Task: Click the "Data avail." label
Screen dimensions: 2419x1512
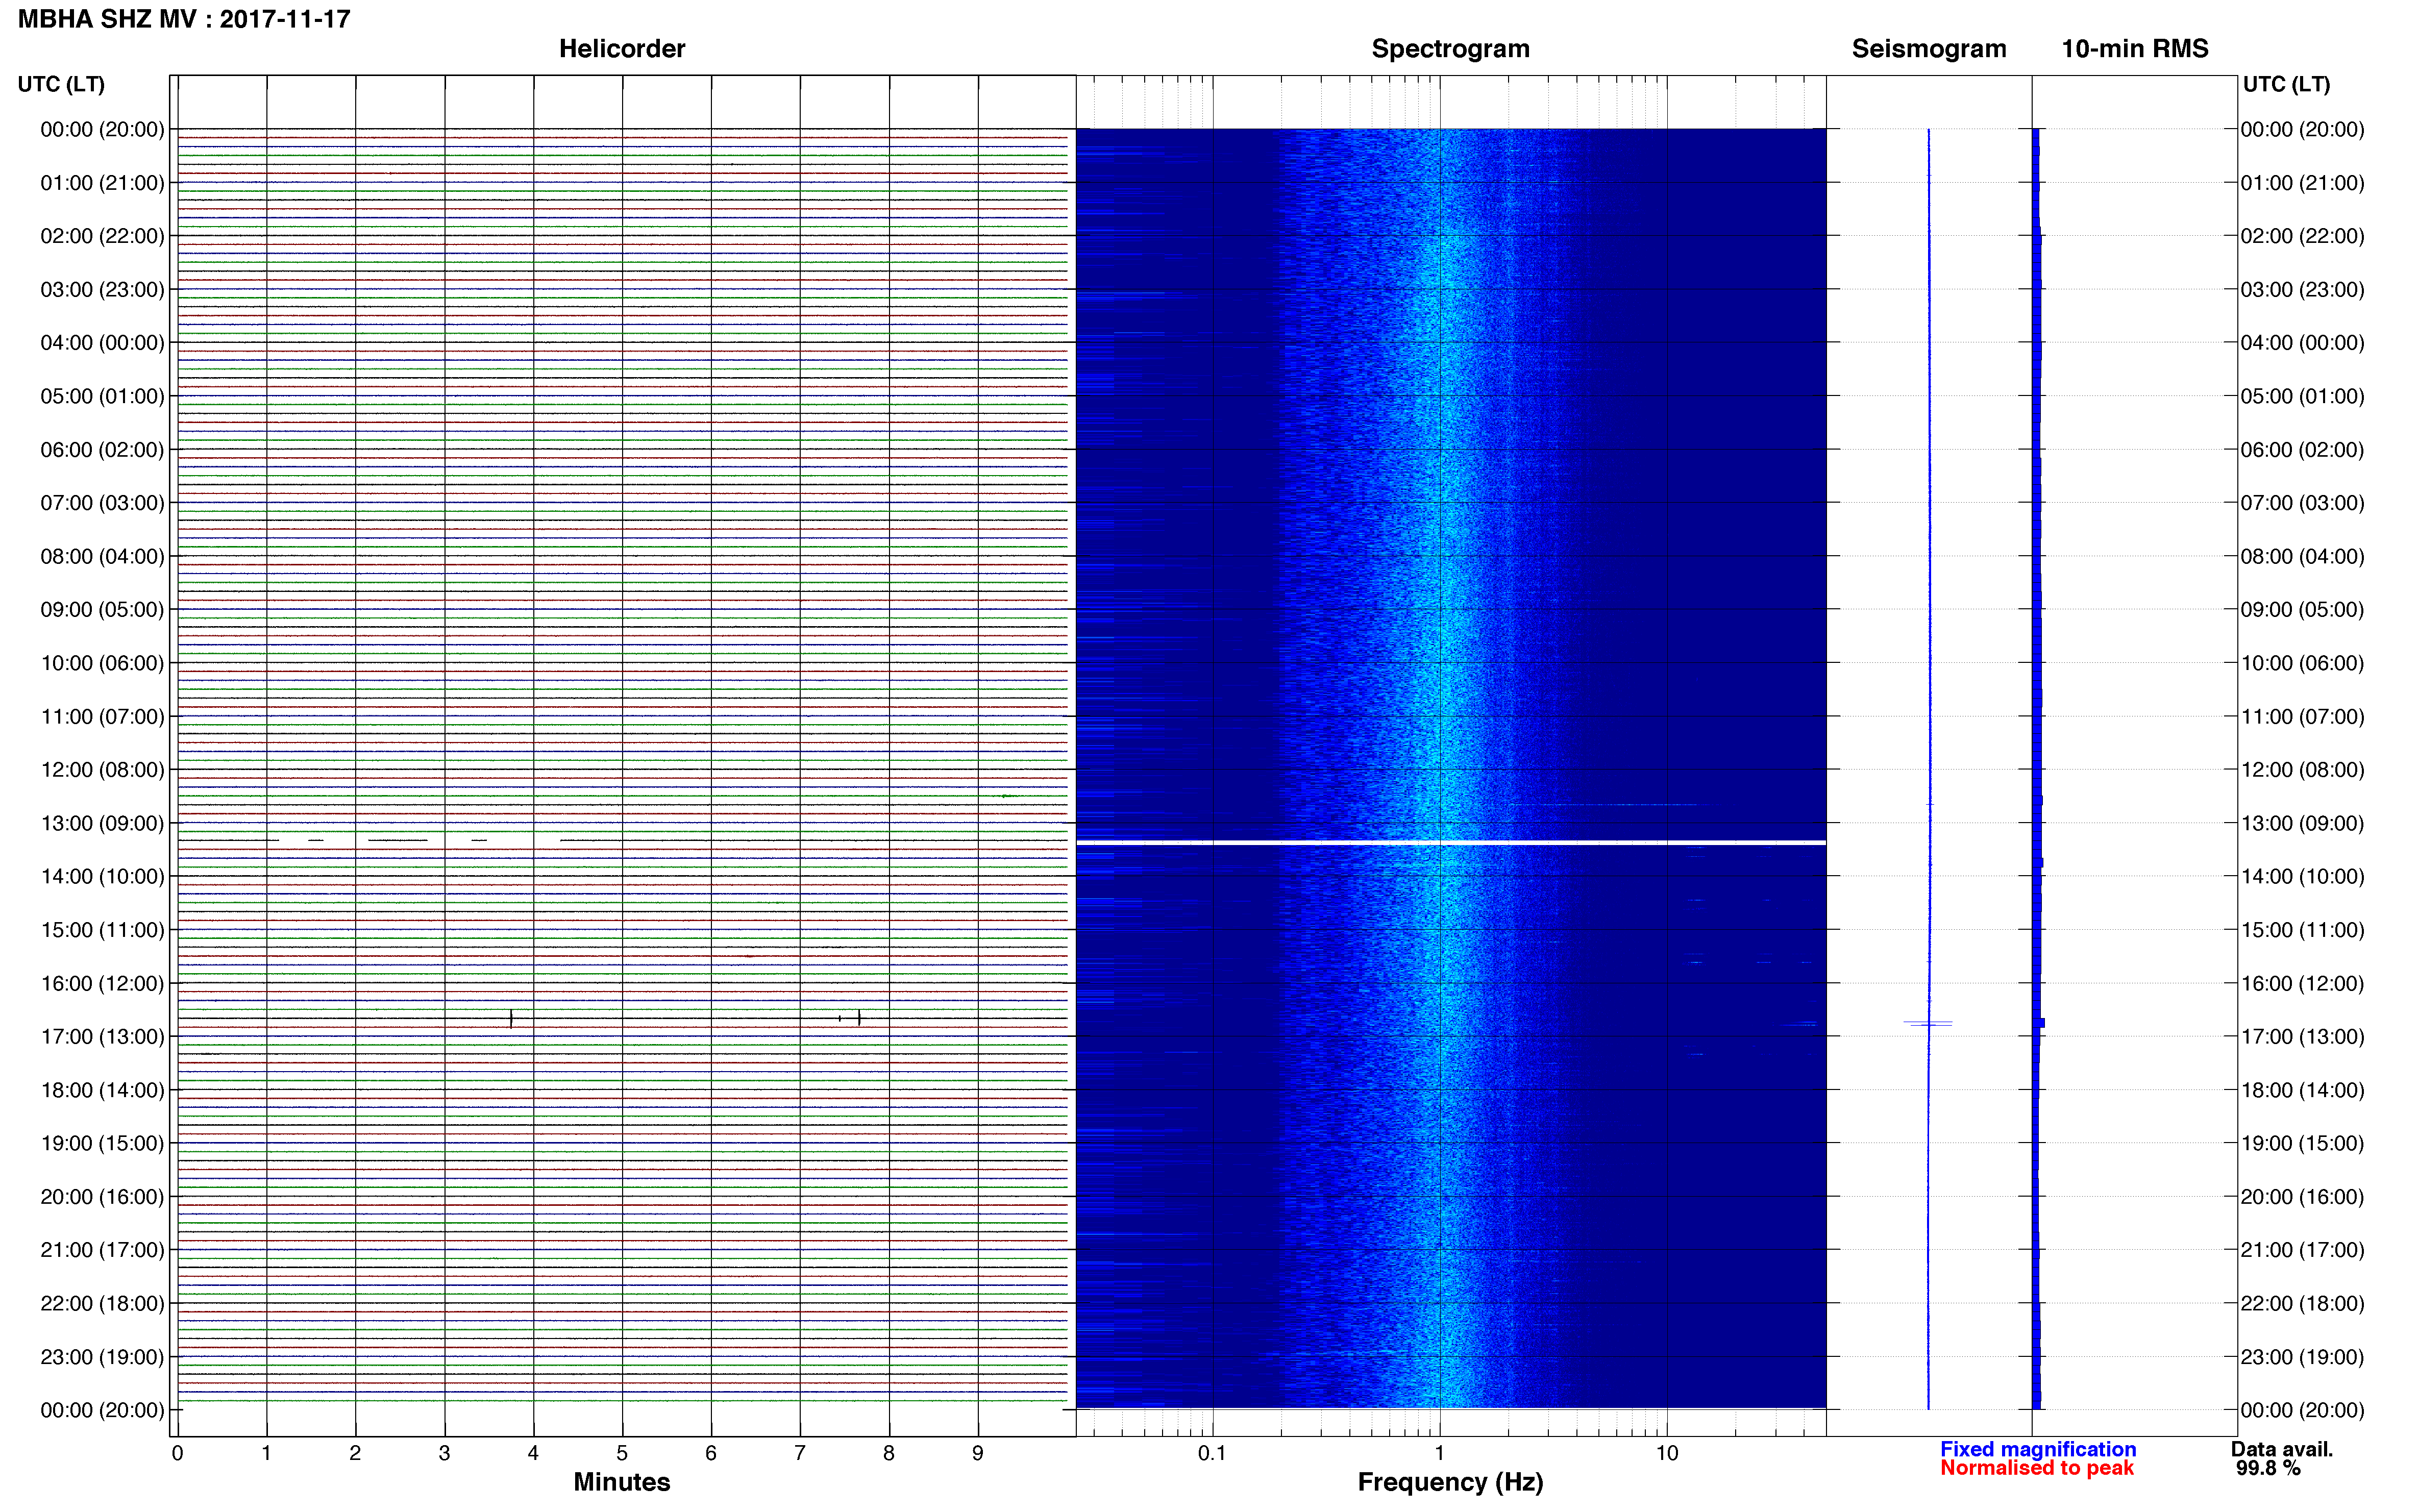Action: click(2282, 1449)
